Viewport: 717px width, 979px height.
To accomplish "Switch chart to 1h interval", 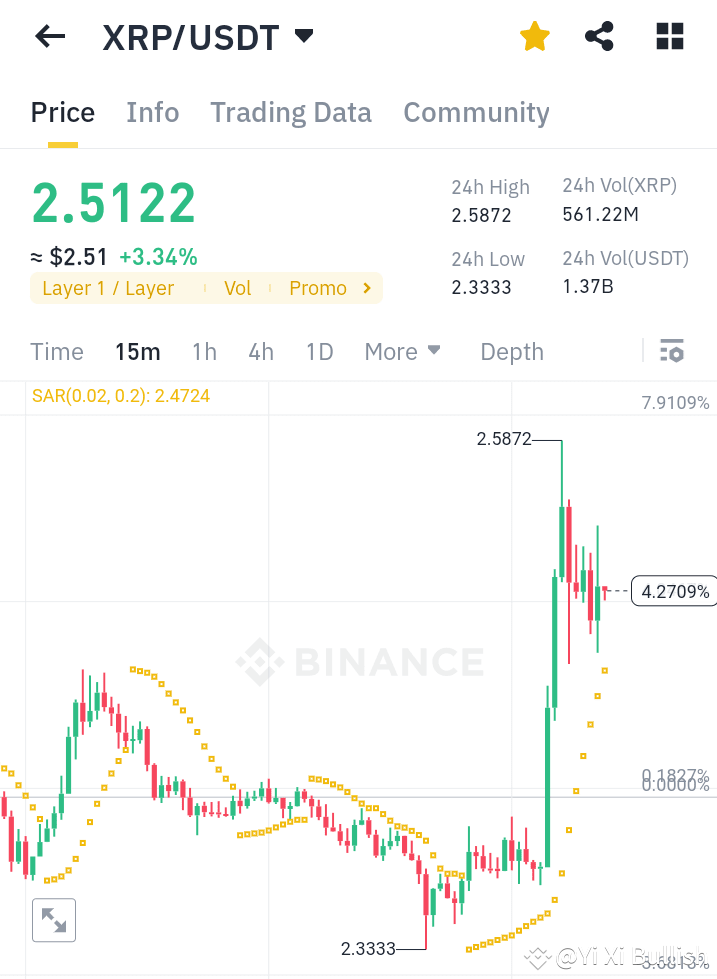I will (x=204, y=351).
